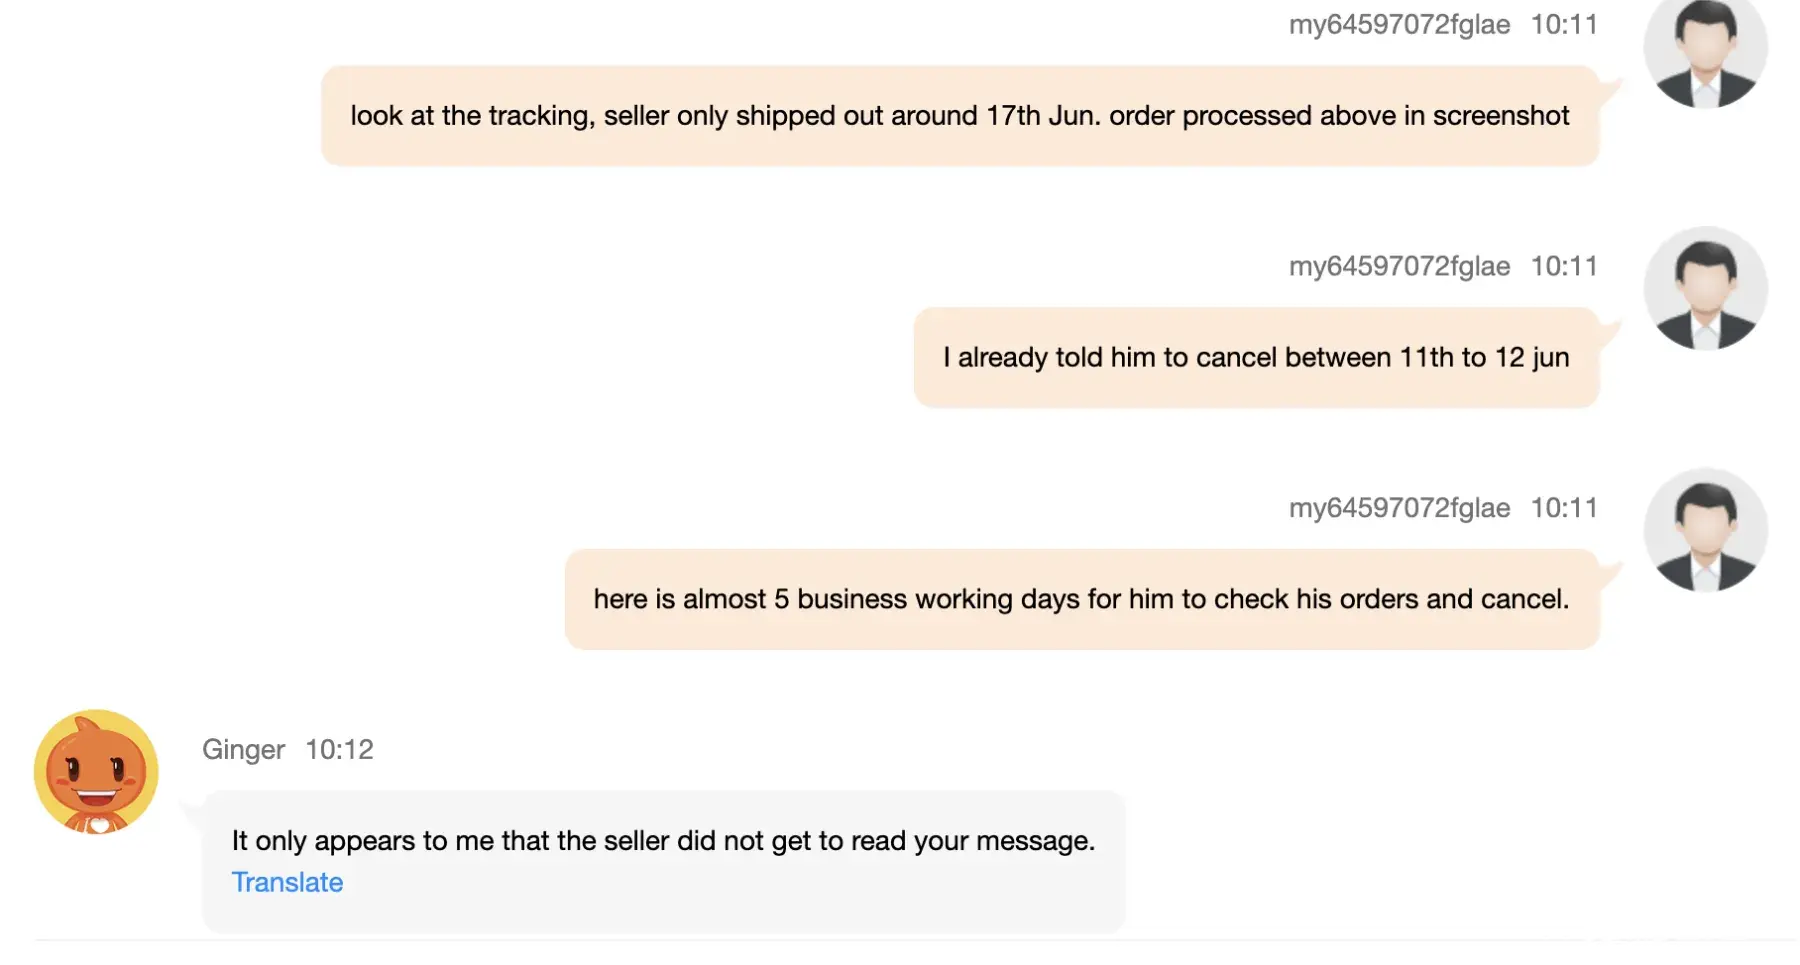
Task: Click the 'almost 5 business working days' message bubble
Action: pyautogui.click(x=1080, y=599)
